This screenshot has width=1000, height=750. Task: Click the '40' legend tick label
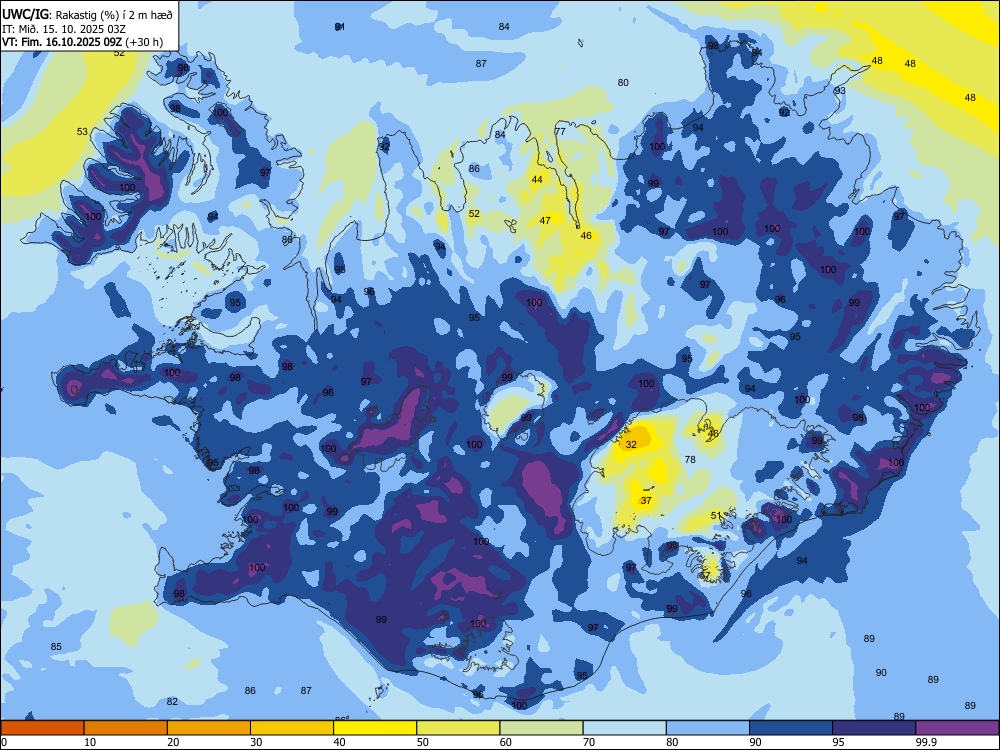[x=340, y=742]
